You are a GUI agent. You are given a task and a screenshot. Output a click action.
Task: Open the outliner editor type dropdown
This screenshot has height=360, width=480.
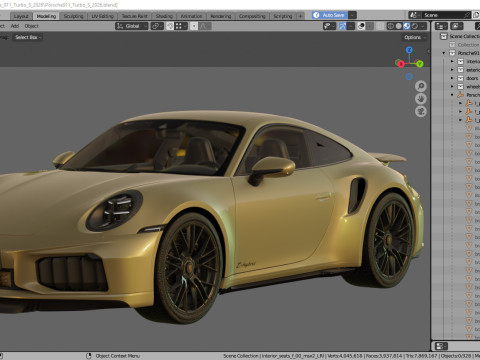pyautogui.click(x=441, y=26)
